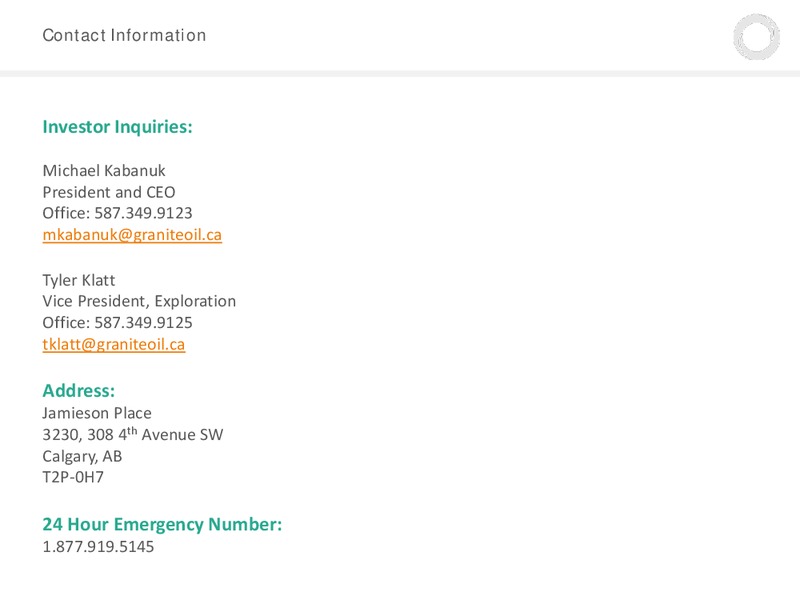Click the circular logo in top-right corner
This screenshot has height=600, width=800.
757,37
